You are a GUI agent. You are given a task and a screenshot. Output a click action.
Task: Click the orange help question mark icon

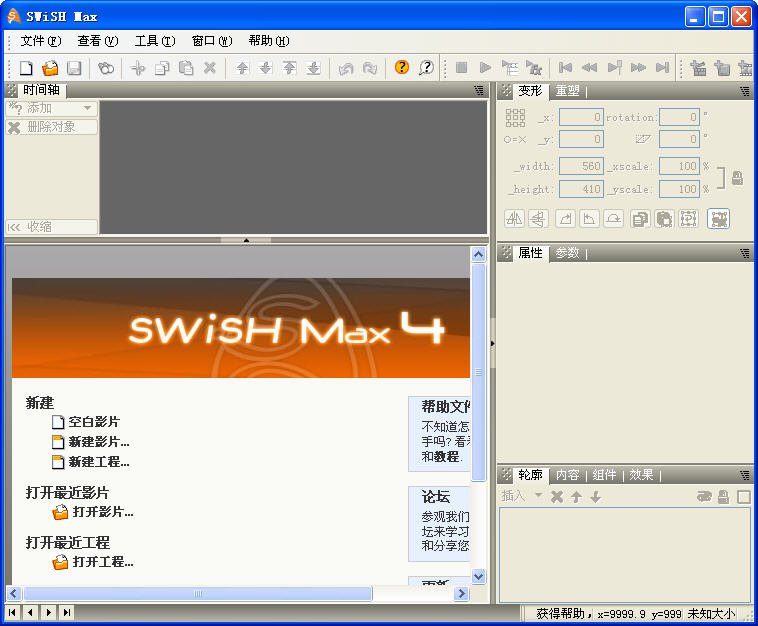pyautogui.click(x=402, y=68)
